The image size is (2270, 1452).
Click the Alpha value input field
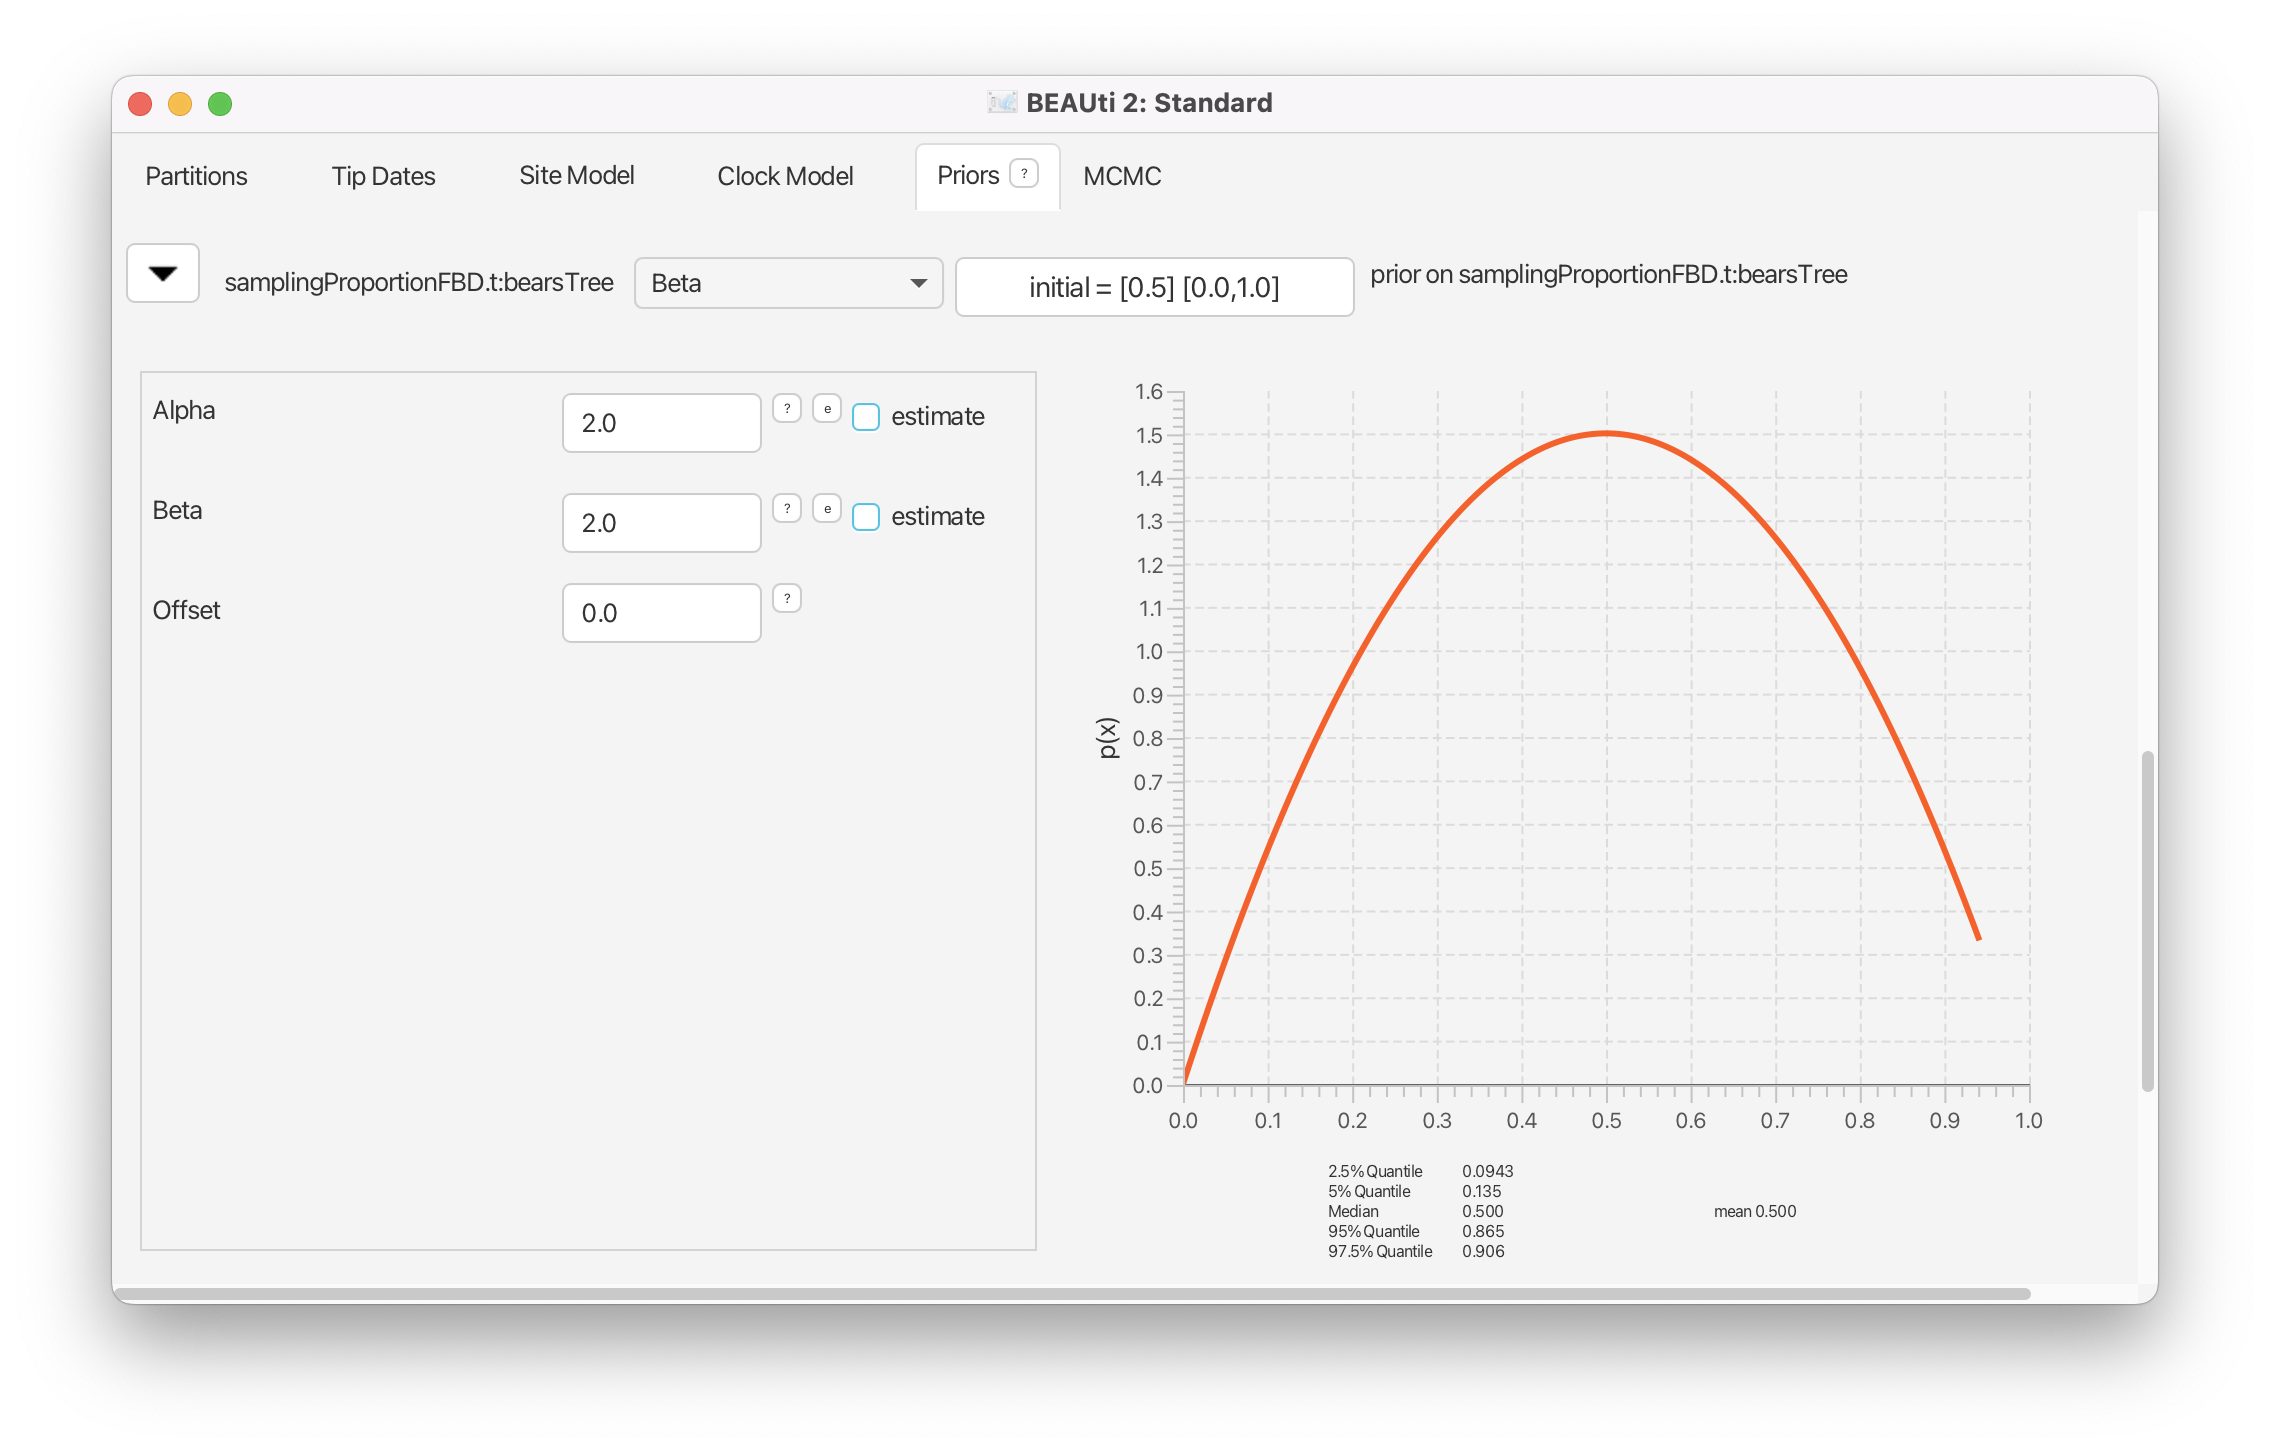tap(661, 423)
